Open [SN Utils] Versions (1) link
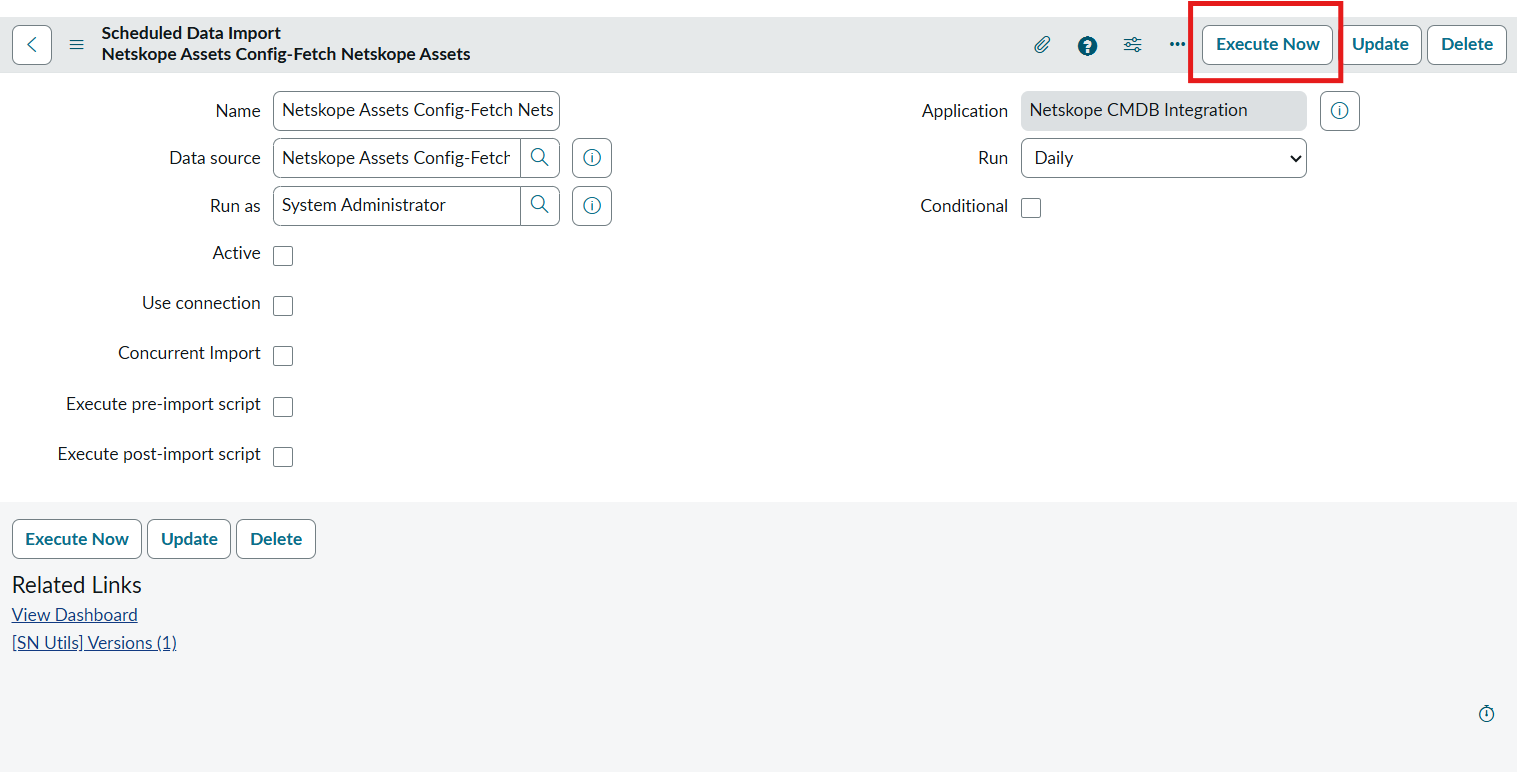The width and height of the screenshot is (1517, 772). click(94, 643)
